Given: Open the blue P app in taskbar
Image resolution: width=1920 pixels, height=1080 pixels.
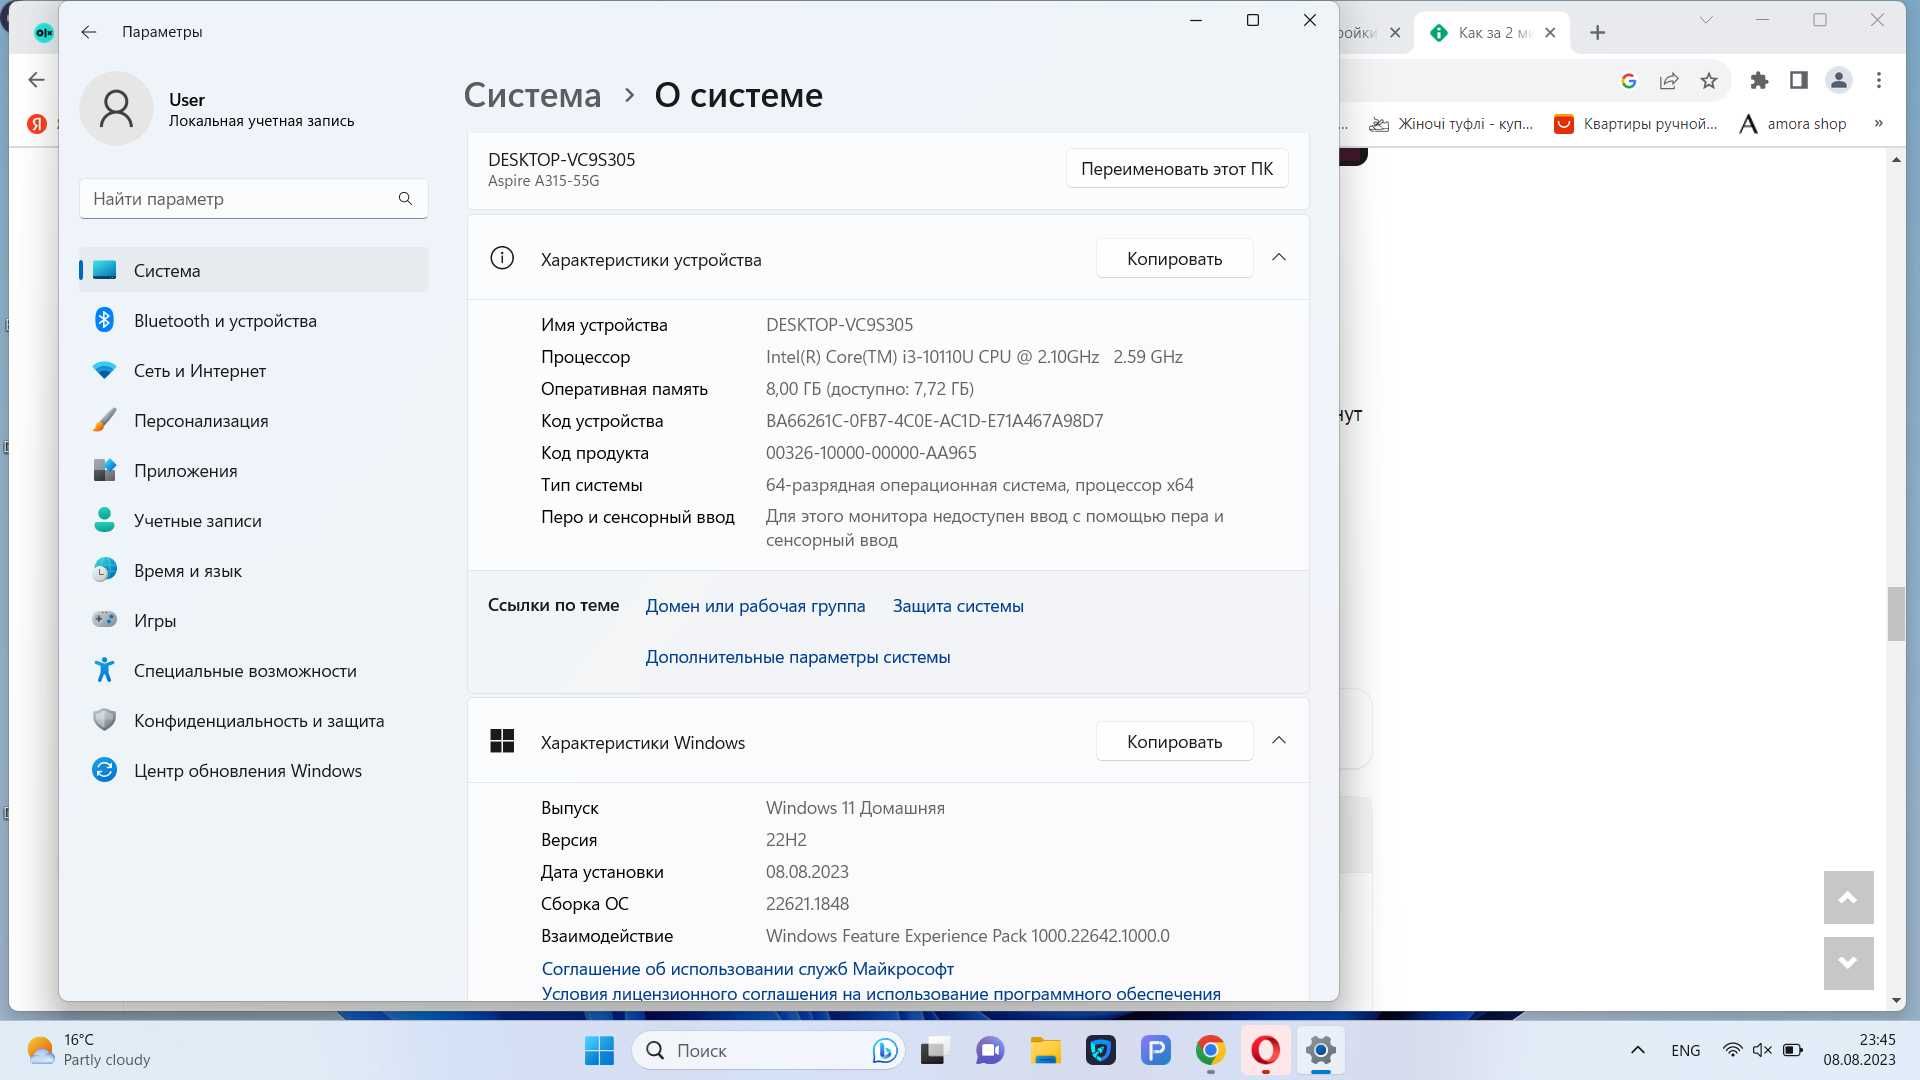Looking at the screenshot, I should 1156,1051.
